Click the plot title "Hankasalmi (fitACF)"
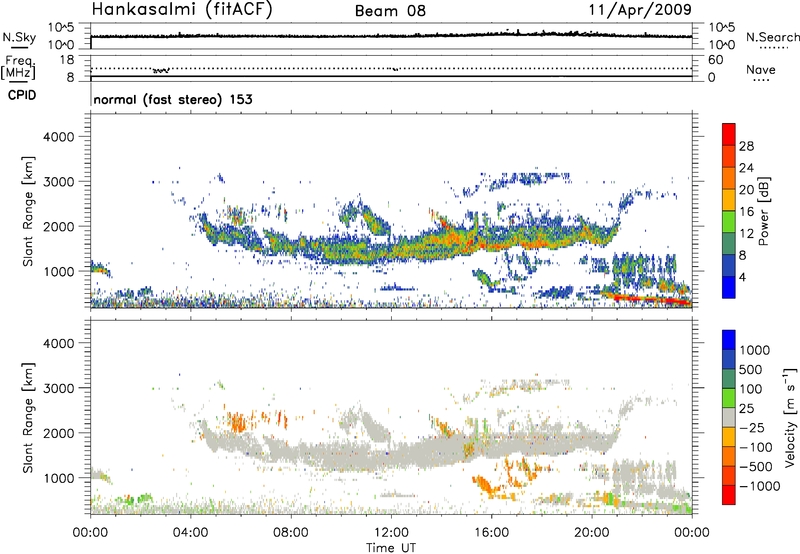800x554 pixels. pyautogui.click(x=182, y=9)
